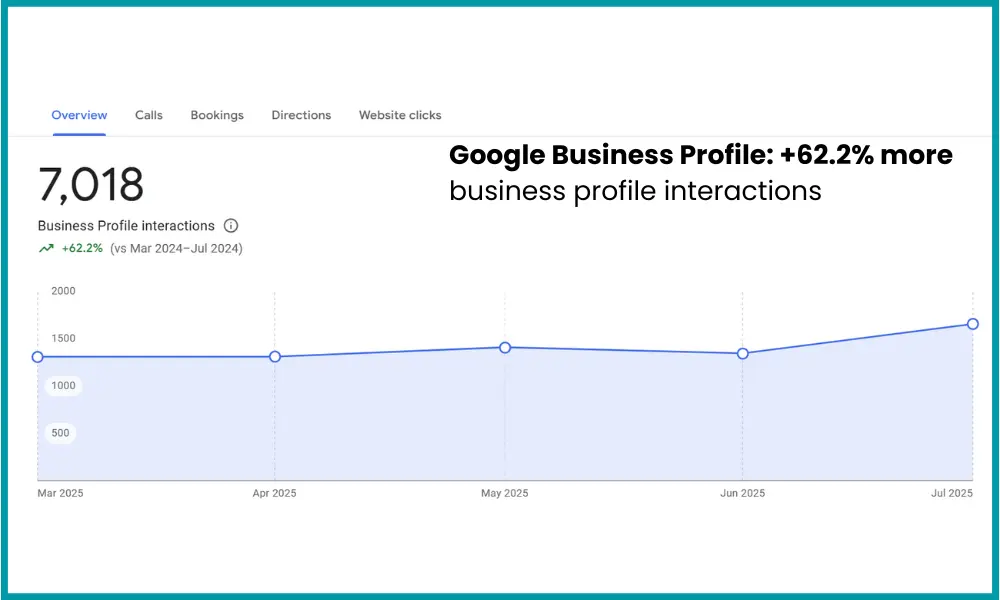
Task: Click the Apr 2025 data point on chart
Action: (275, 357)
